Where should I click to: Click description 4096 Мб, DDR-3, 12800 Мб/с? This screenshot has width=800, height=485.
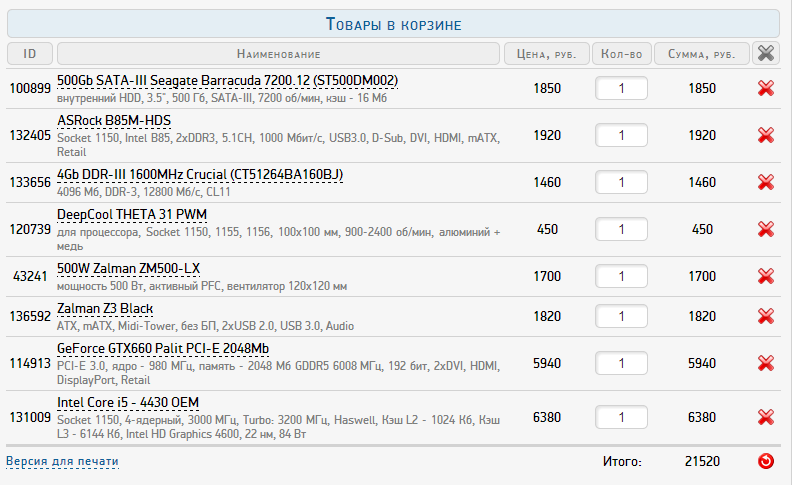[143, 192]
